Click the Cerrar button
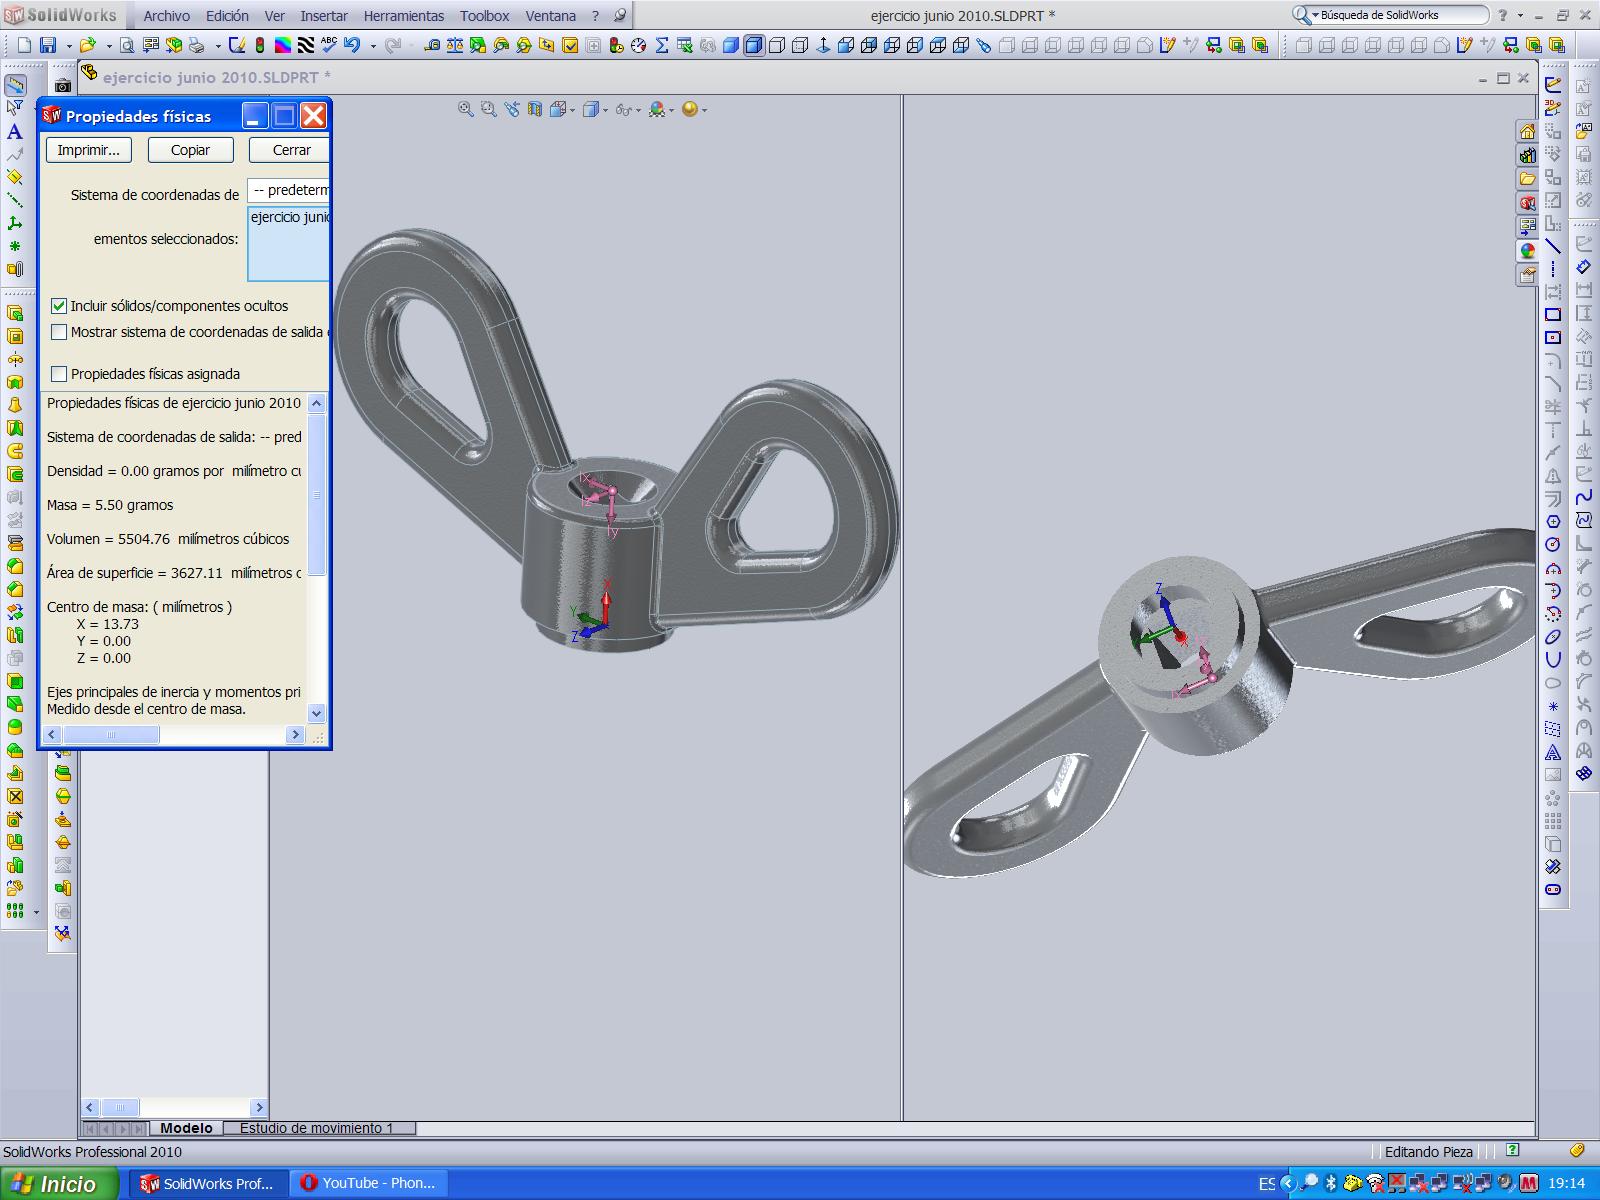This screenshot has width=1600, height=1200. click(x=291, y=150)
